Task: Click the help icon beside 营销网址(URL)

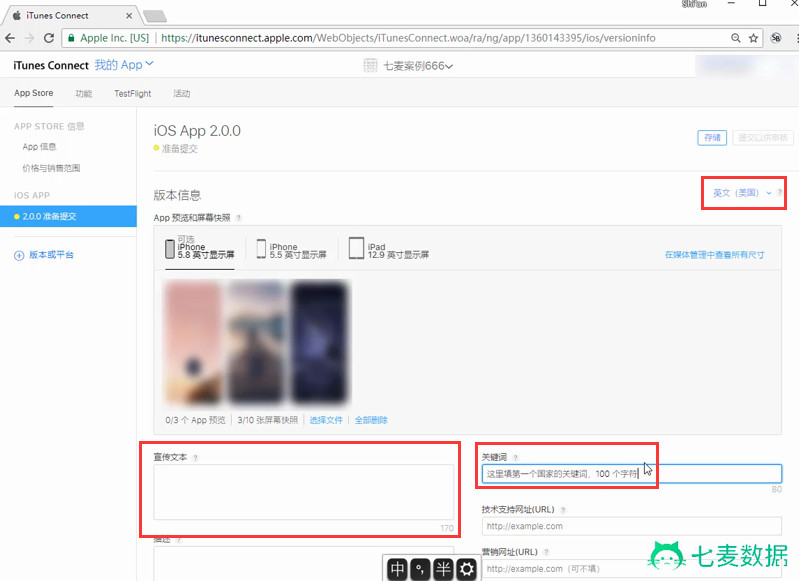Action: pyautogui.click(x=546, y=552)
